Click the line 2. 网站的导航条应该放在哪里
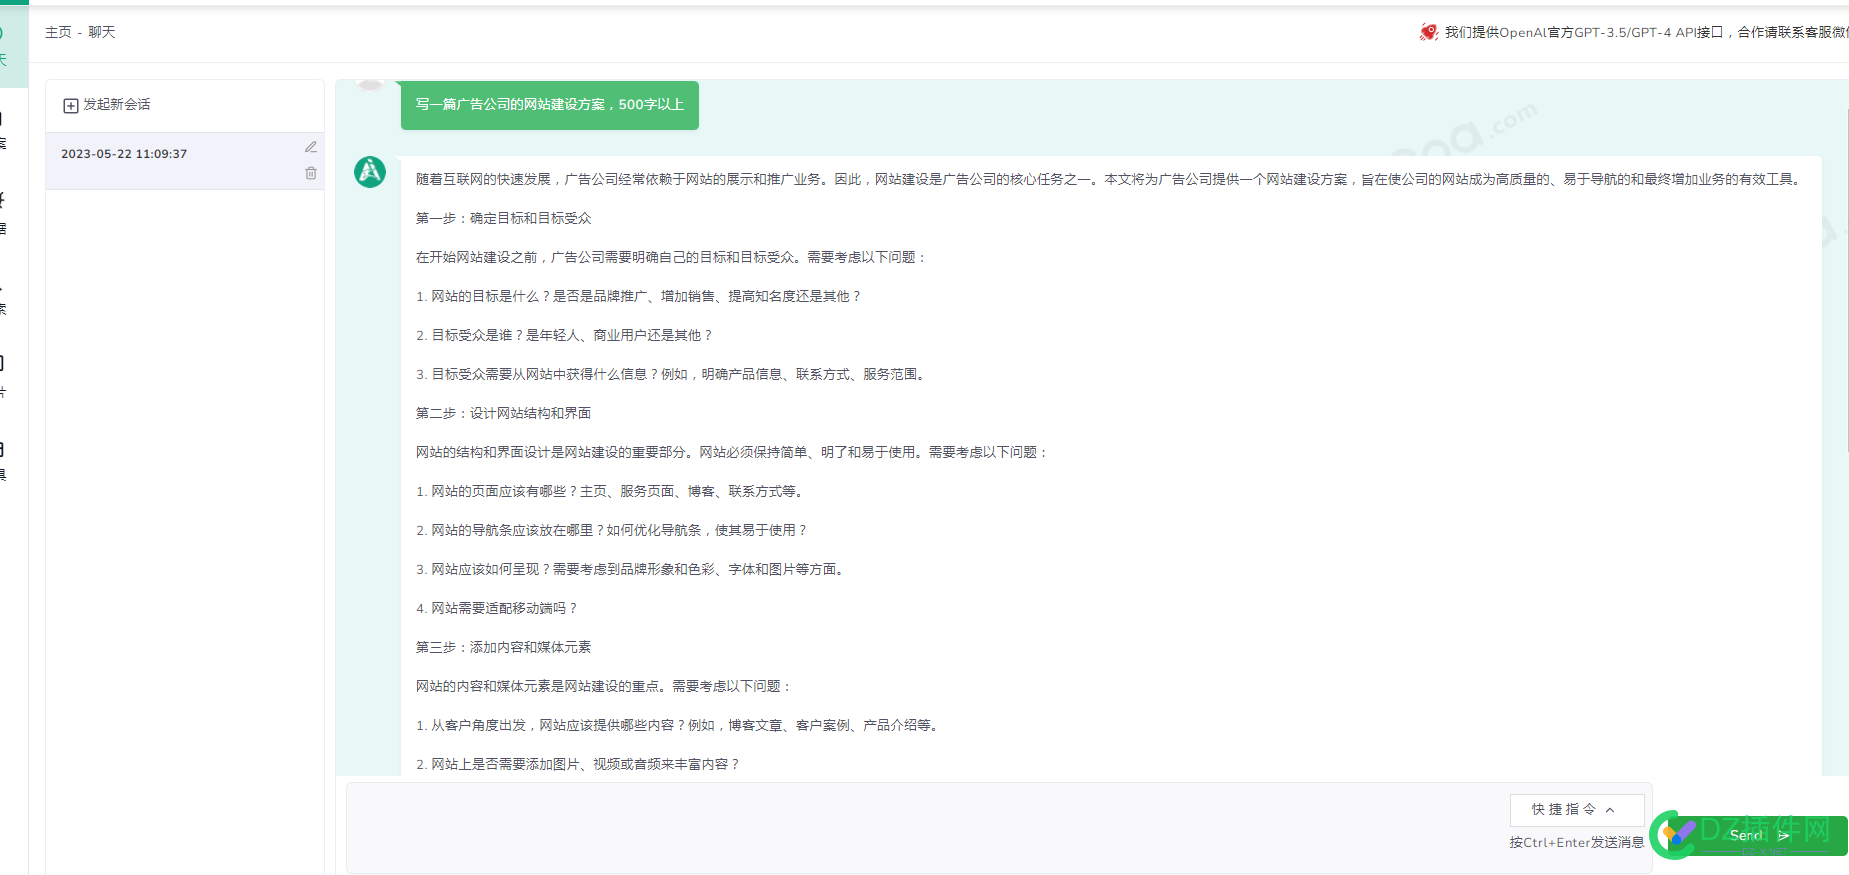 point(611,531)
